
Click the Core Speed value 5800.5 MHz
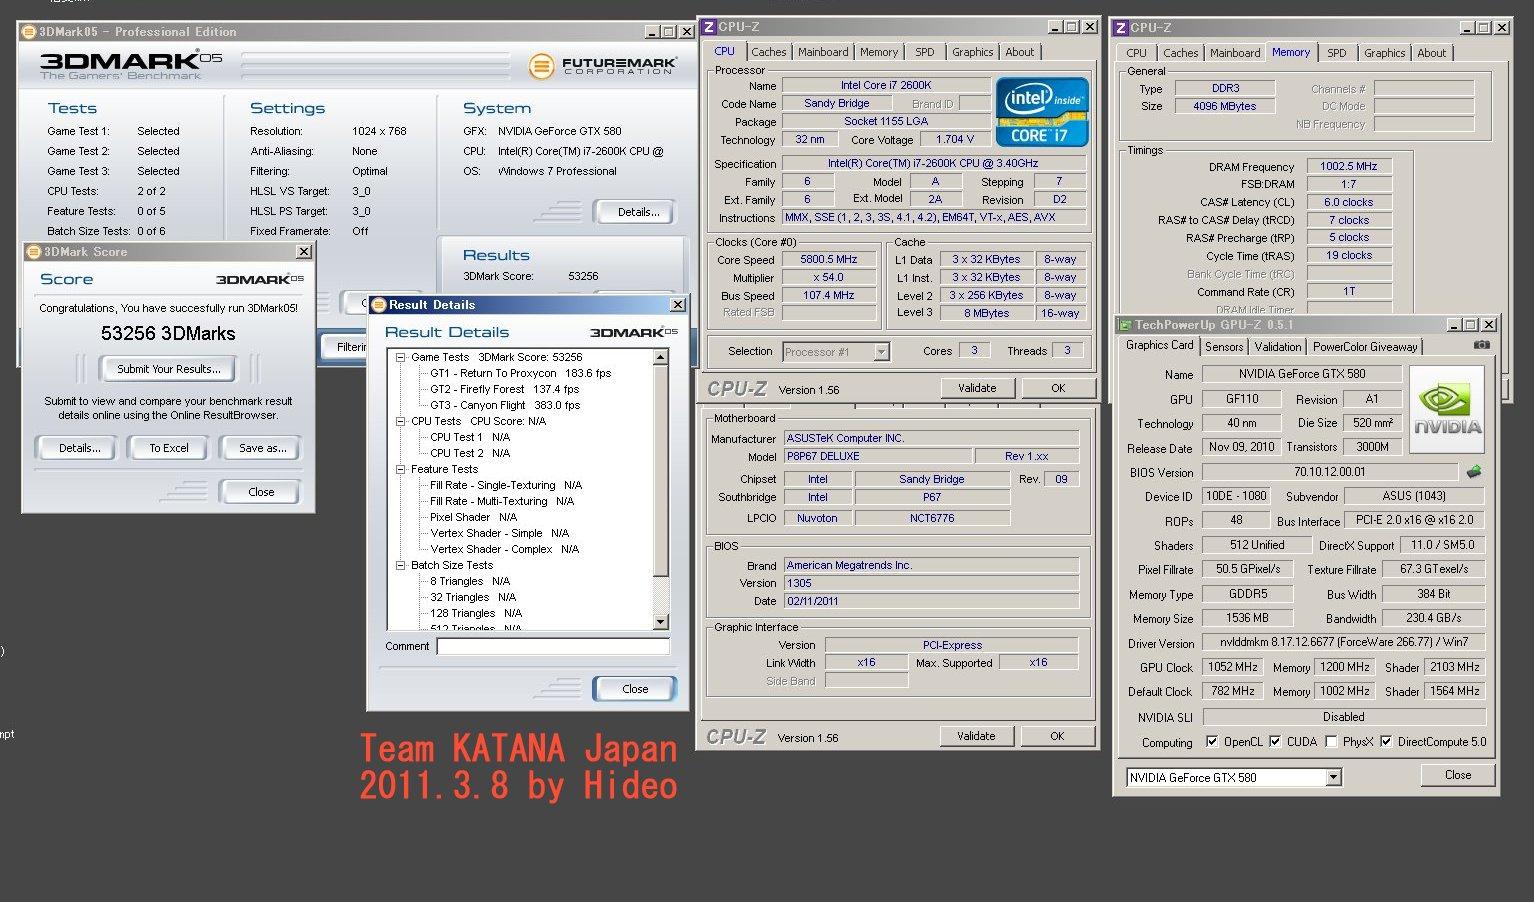point(829,259)
